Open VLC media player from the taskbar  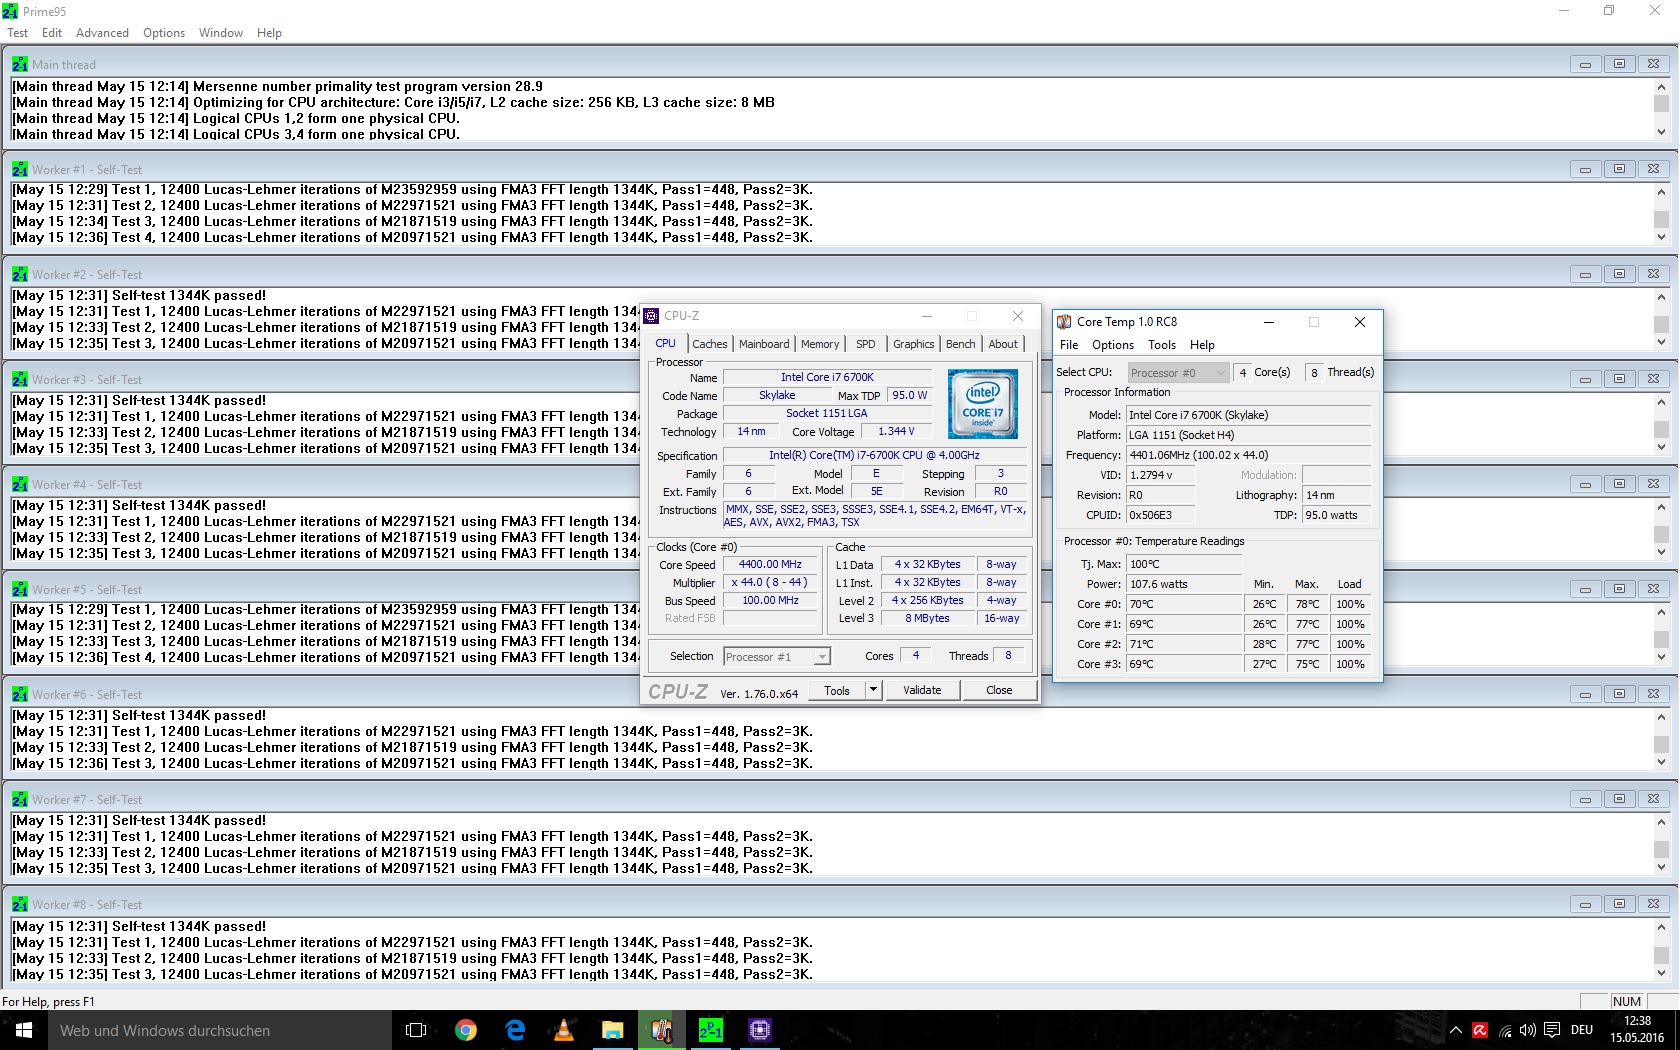pyautogui.click(x=564, y=1030)
